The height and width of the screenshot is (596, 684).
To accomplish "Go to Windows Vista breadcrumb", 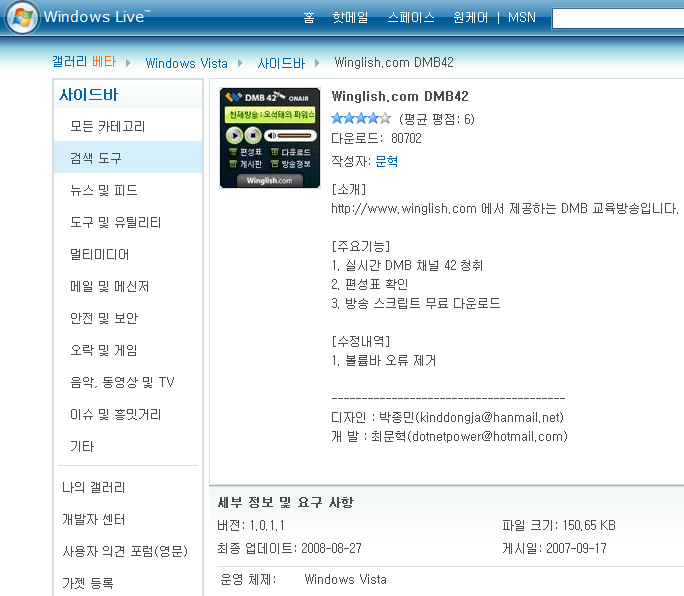I will coord(186,63).
